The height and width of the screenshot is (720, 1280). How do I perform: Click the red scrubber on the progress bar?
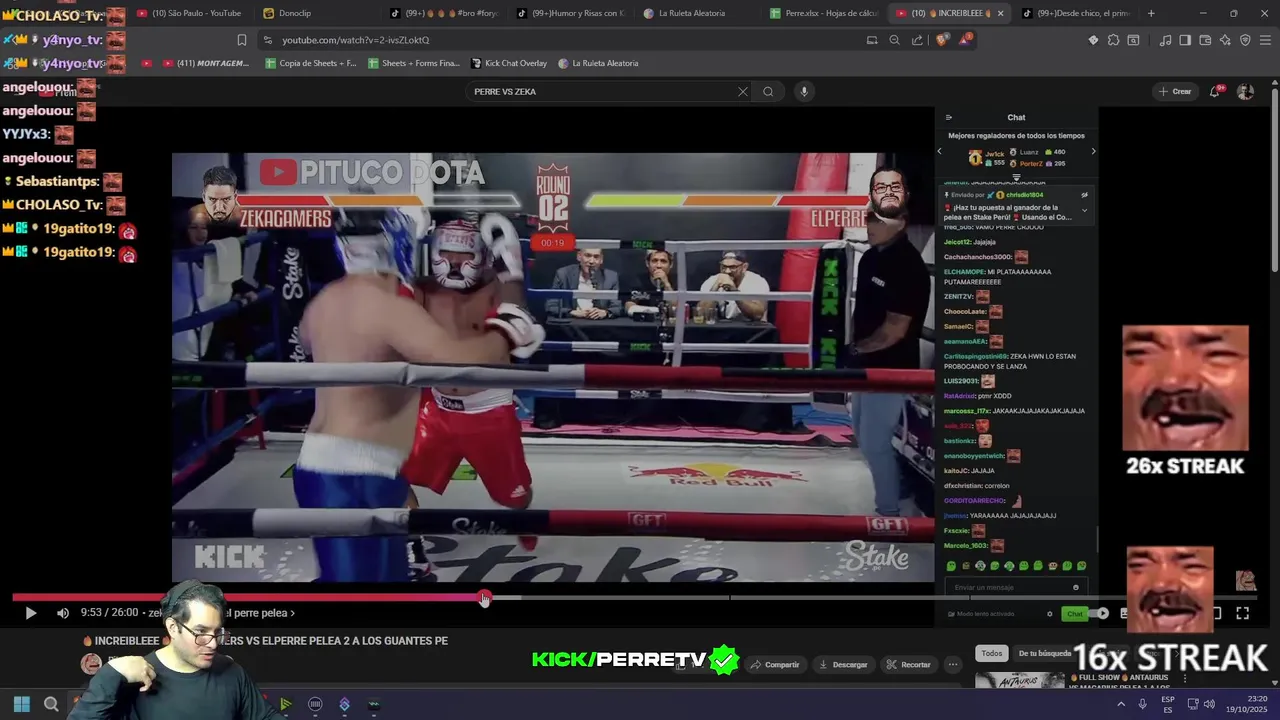(485, 598)
